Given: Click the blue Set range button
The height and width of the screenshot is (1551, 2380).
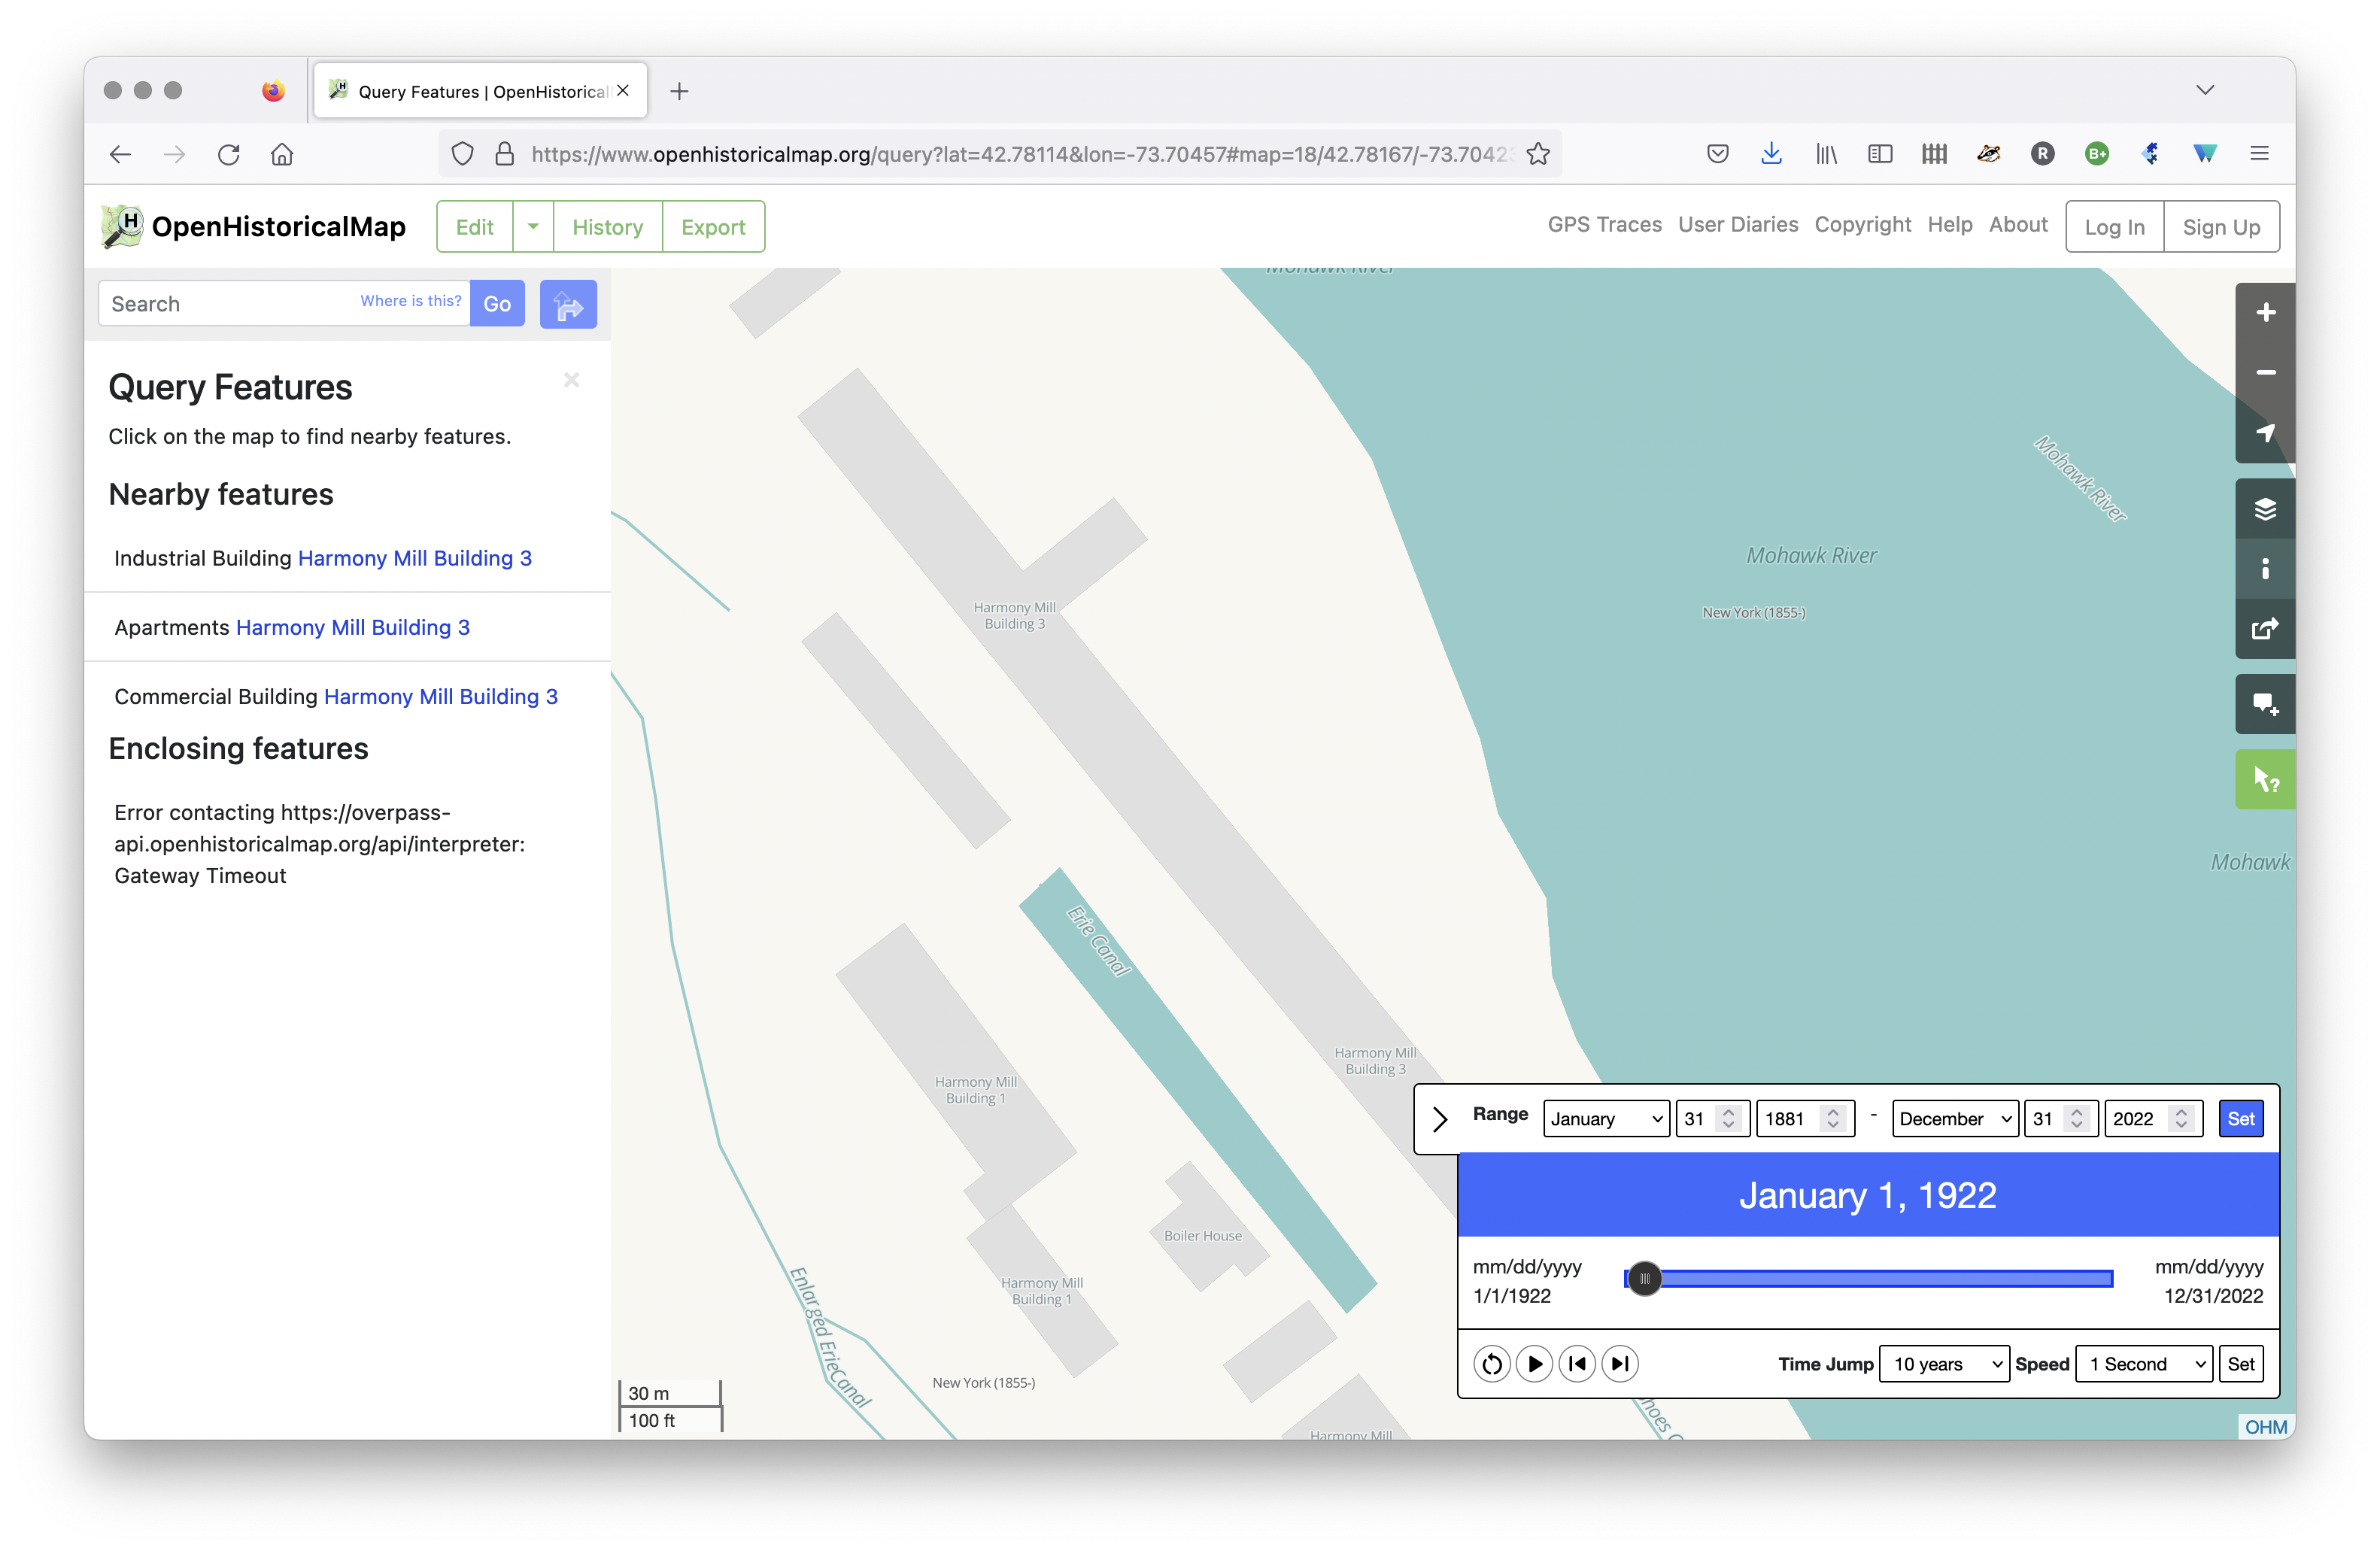Looking at the screenshot, I should (2240, 1119).
